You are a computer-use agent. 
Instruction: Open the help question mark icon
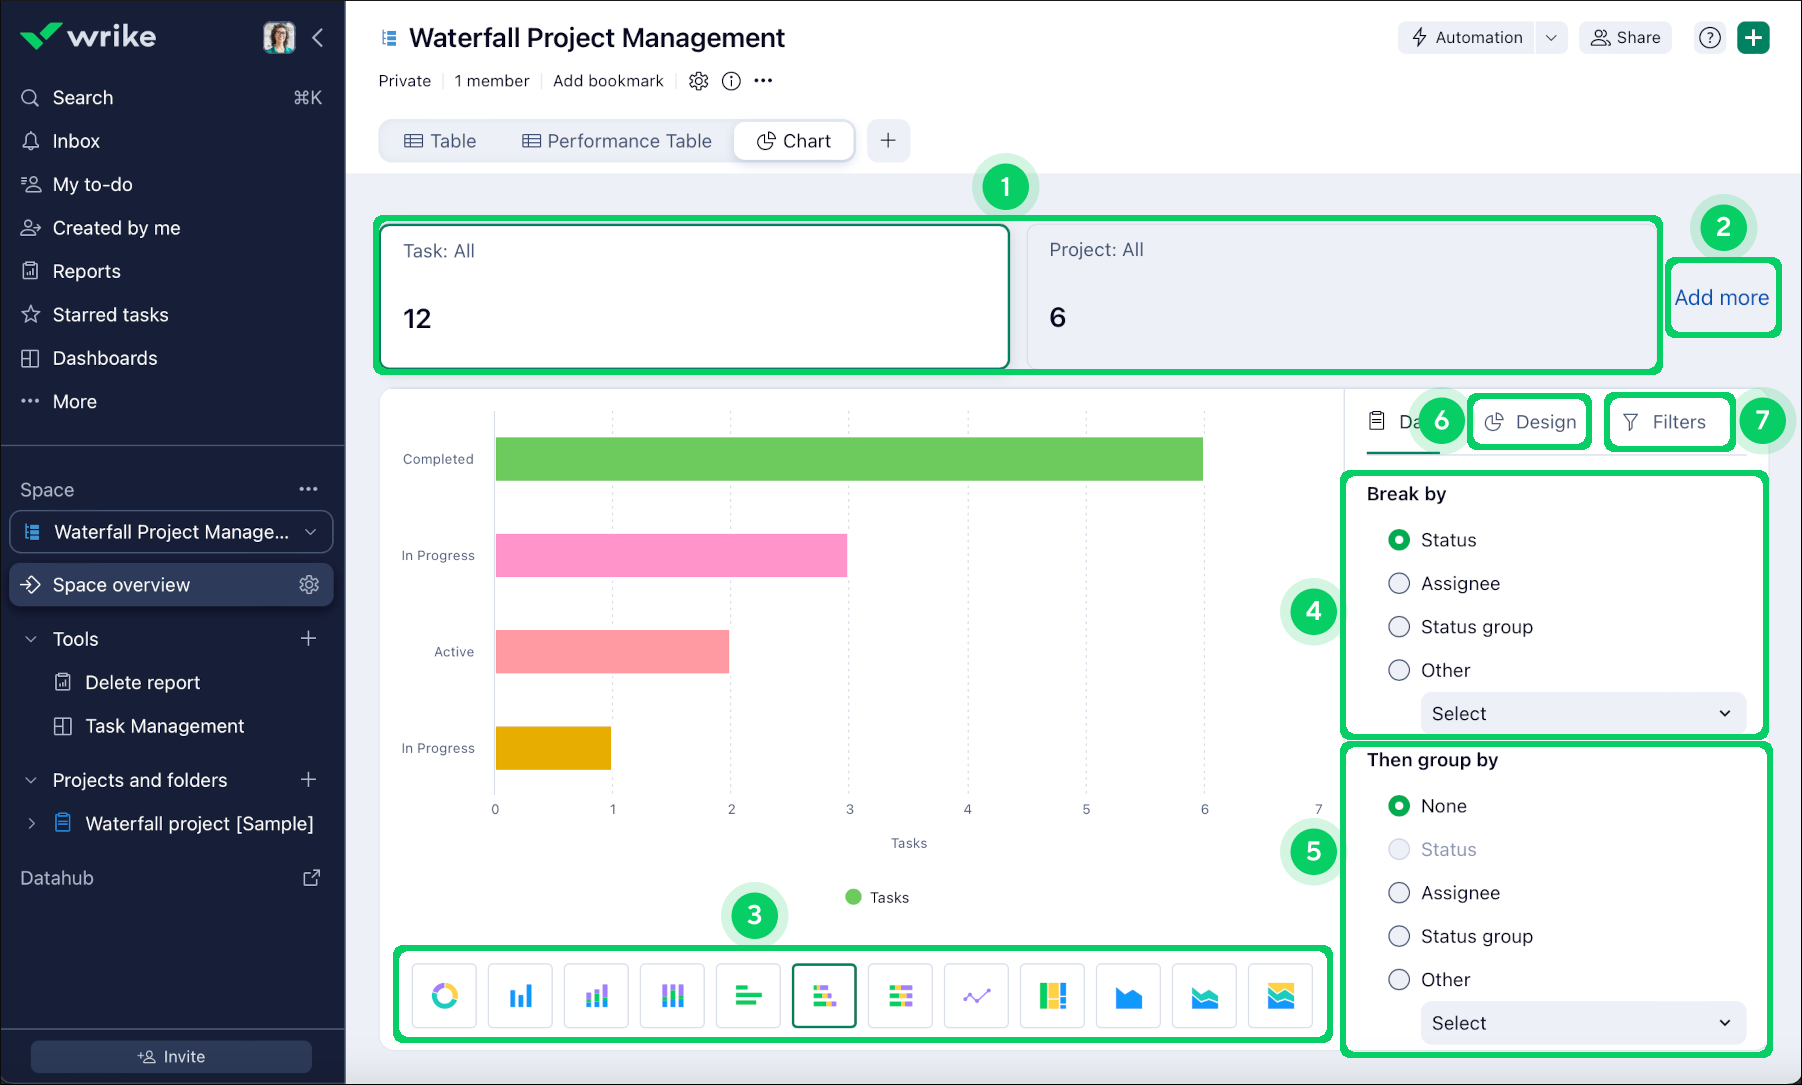1711,38
